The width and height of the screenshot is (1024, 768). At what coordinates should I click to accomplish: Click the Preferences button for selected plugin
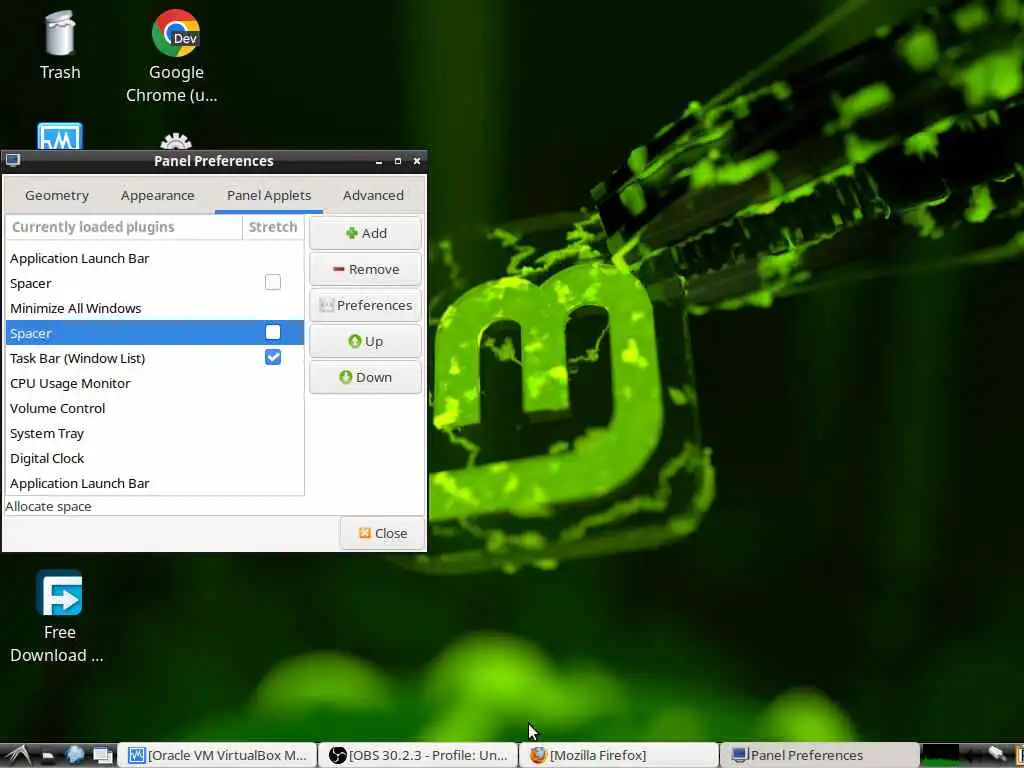(x=365, y=305)
